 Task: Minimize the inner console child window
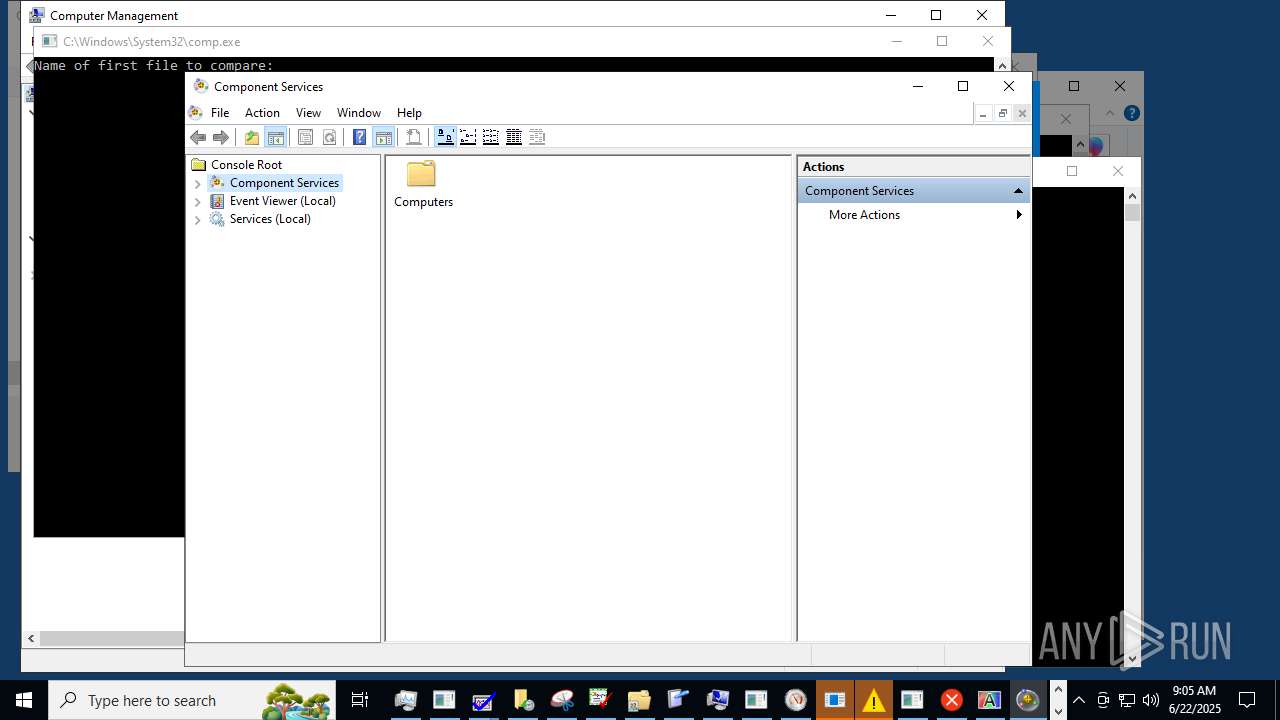click(983, 114)
